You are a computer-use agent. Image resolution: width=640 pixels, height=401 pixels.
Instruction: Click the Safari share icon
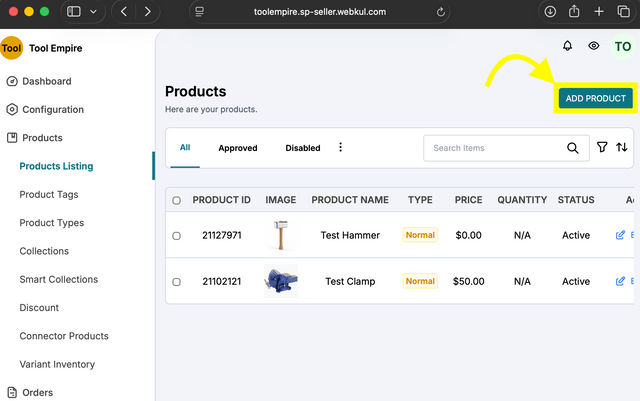574,11
